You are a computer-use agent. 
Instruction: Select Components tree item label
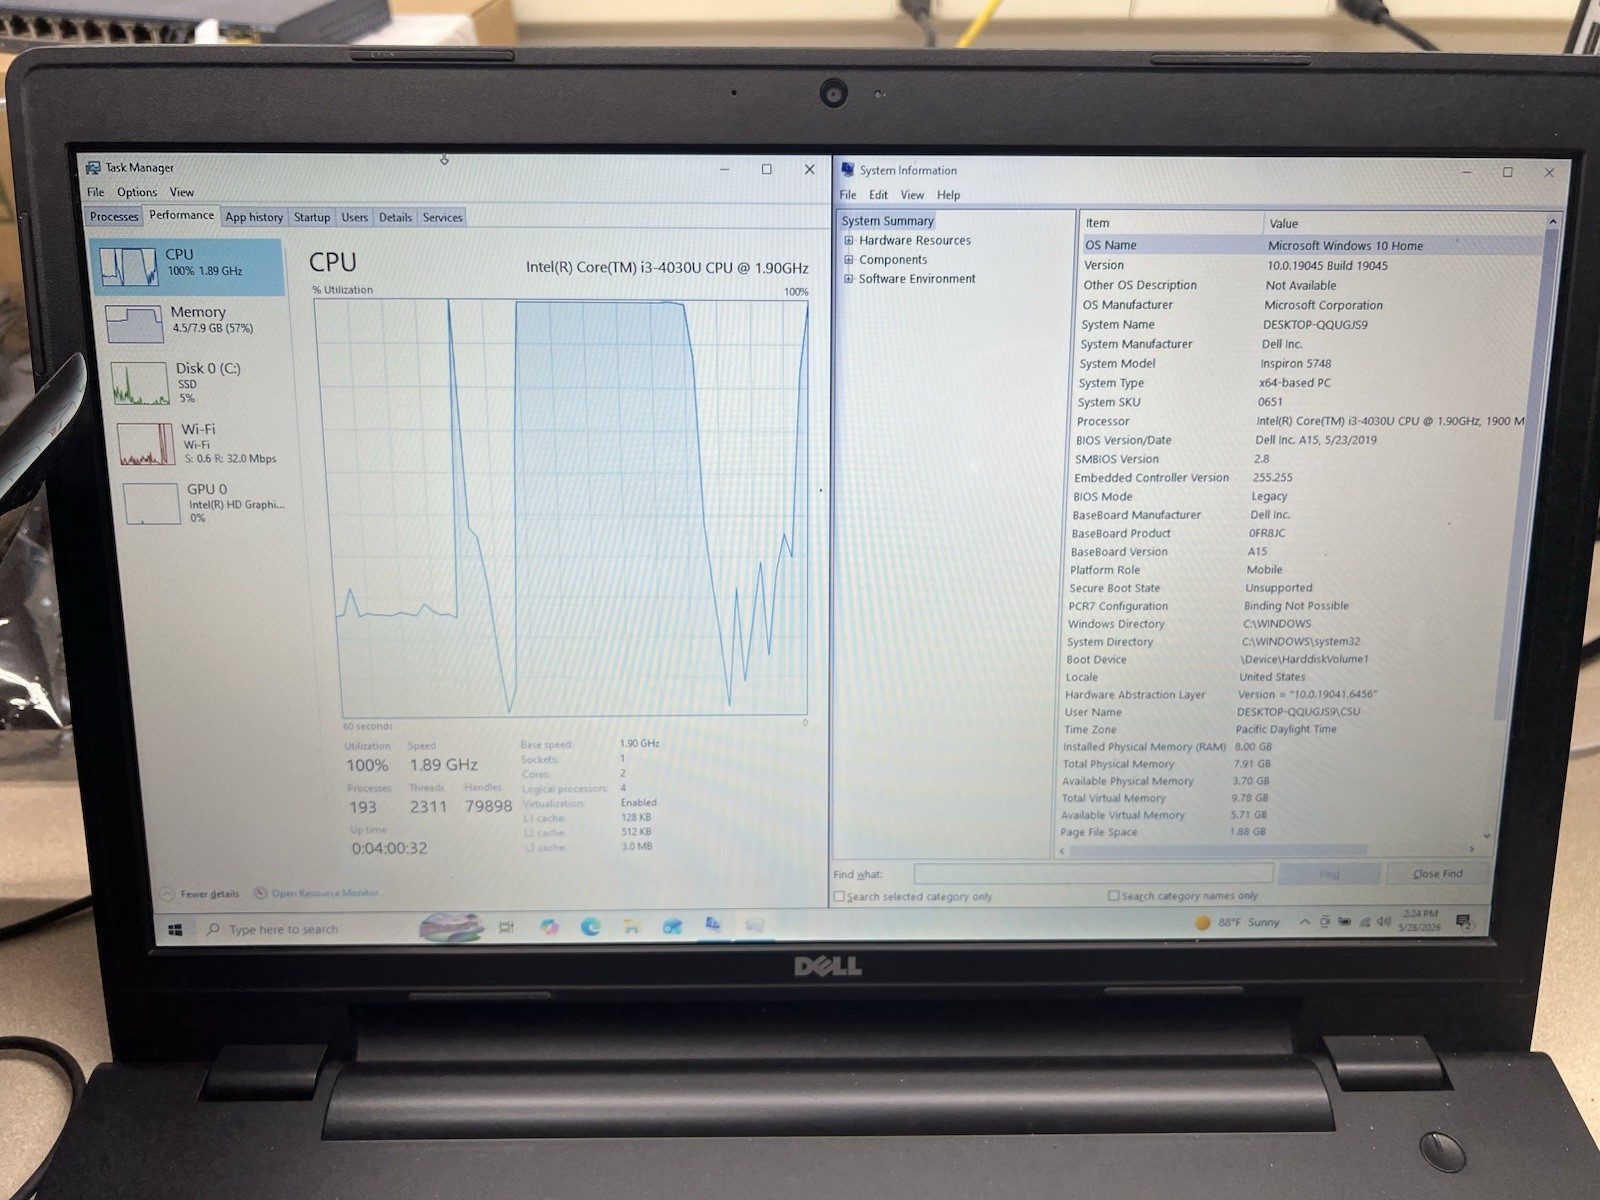tap(893, 259)
